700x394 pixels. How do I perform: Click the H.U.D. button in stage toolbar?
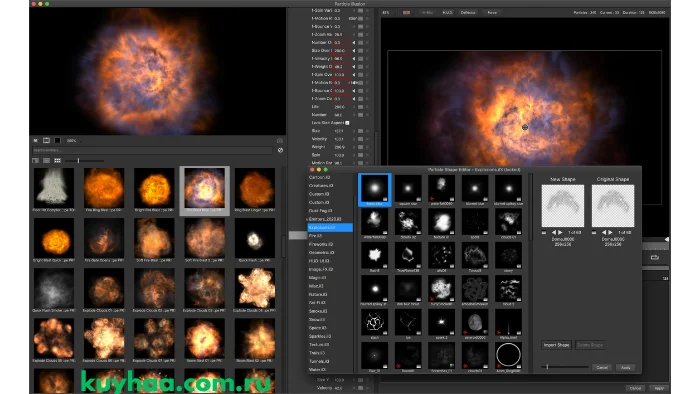[x=447, y=12]
